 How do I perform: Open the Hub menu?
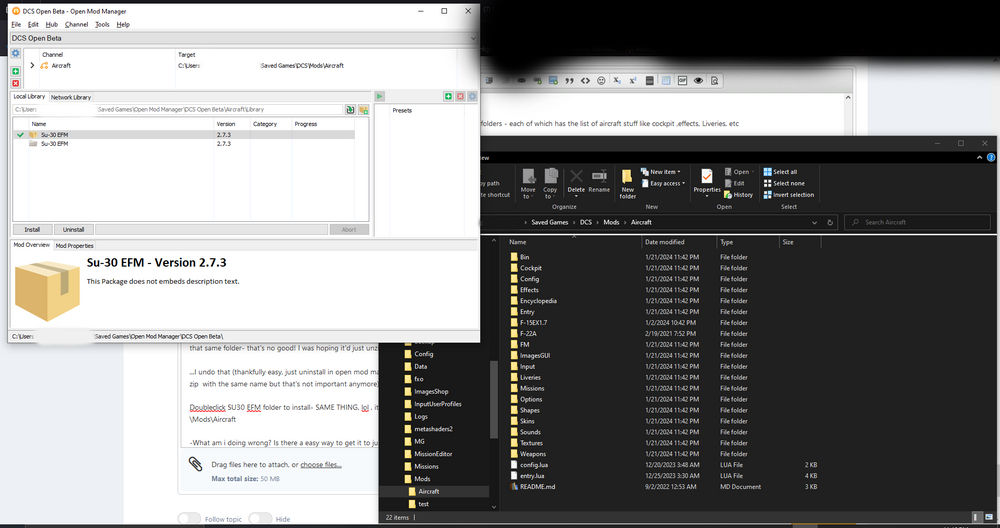click(x=52, y=25)
